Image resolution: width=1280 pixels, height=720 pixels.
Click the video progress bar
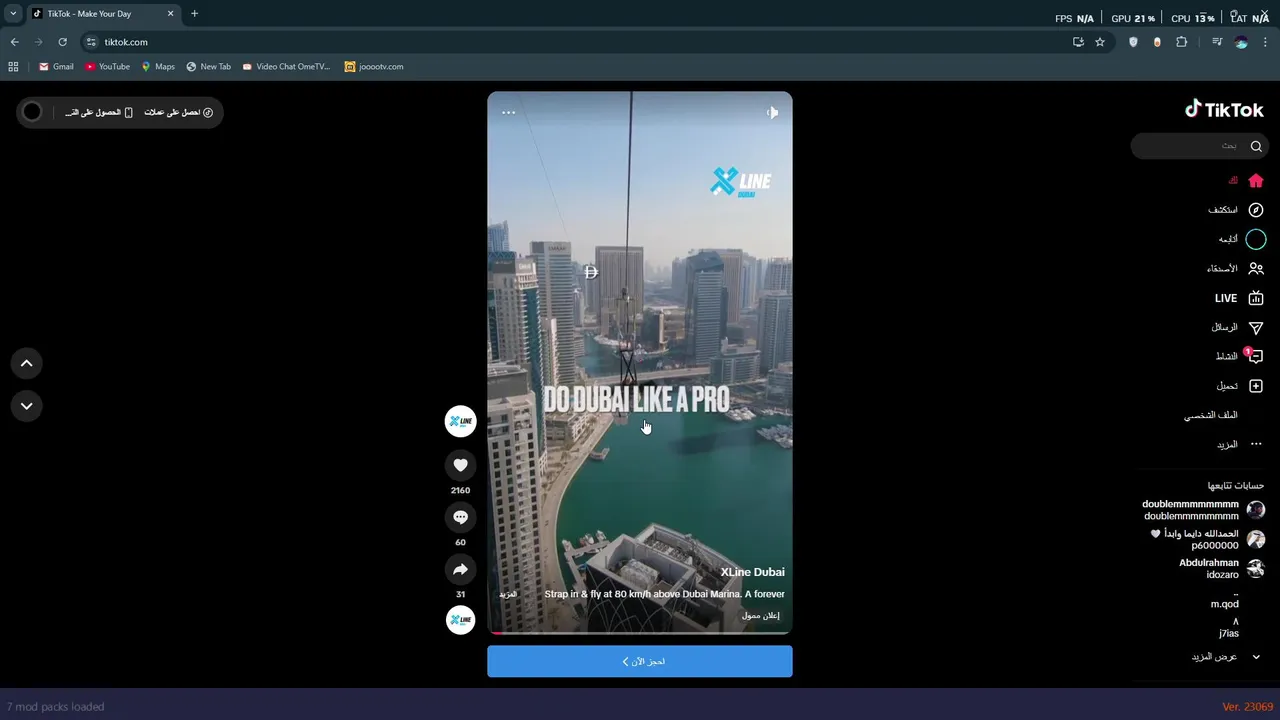point(640,633)
